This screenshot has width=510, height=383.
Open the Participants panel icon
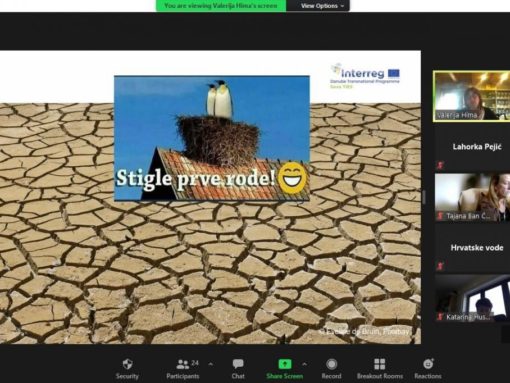coord(183,364)
